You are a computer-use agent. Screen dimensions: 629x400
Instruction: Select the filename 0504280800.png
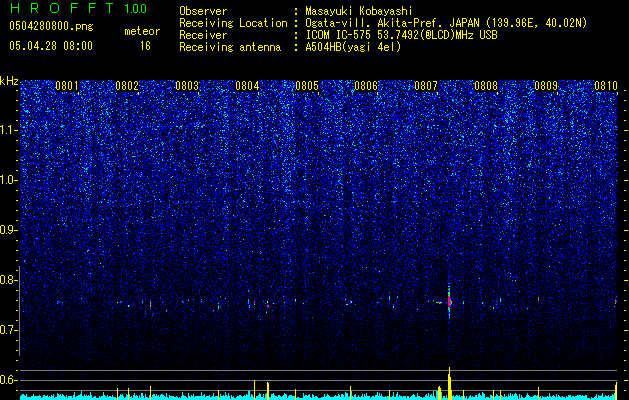(x=51, y=27)
